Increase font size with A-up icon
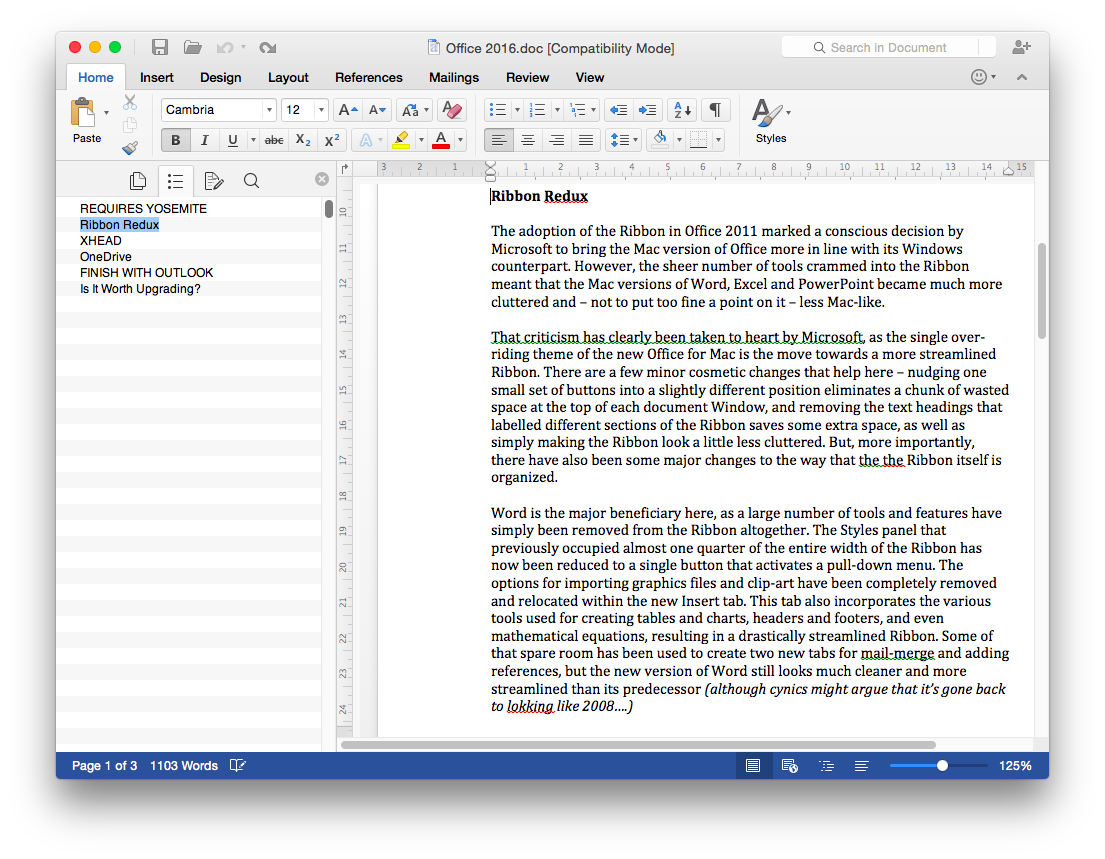Image resolution: width=1105 pixels, height=859 pixels. point(347,110)
